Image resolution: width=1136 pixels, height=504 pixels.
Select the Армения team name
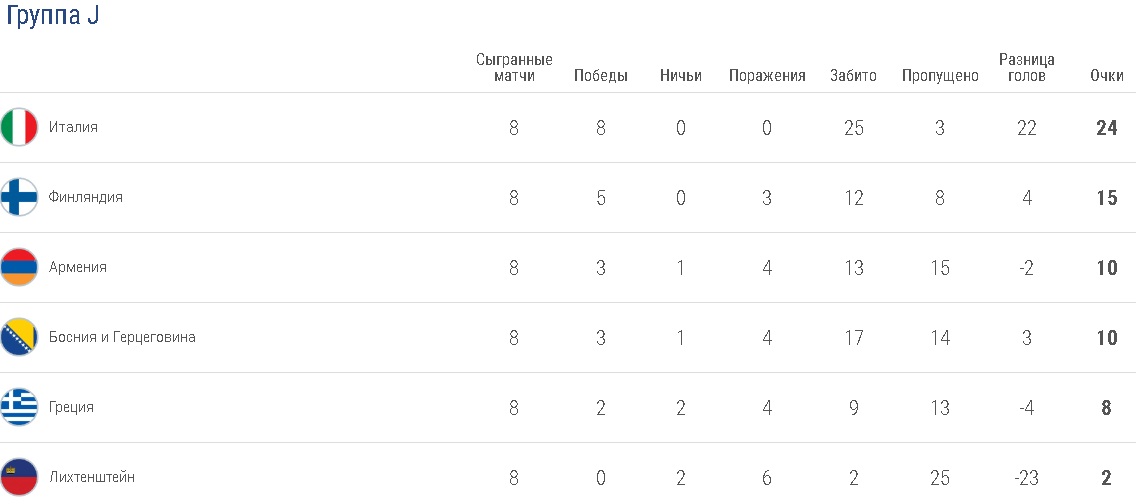click(x=78, y=268)
